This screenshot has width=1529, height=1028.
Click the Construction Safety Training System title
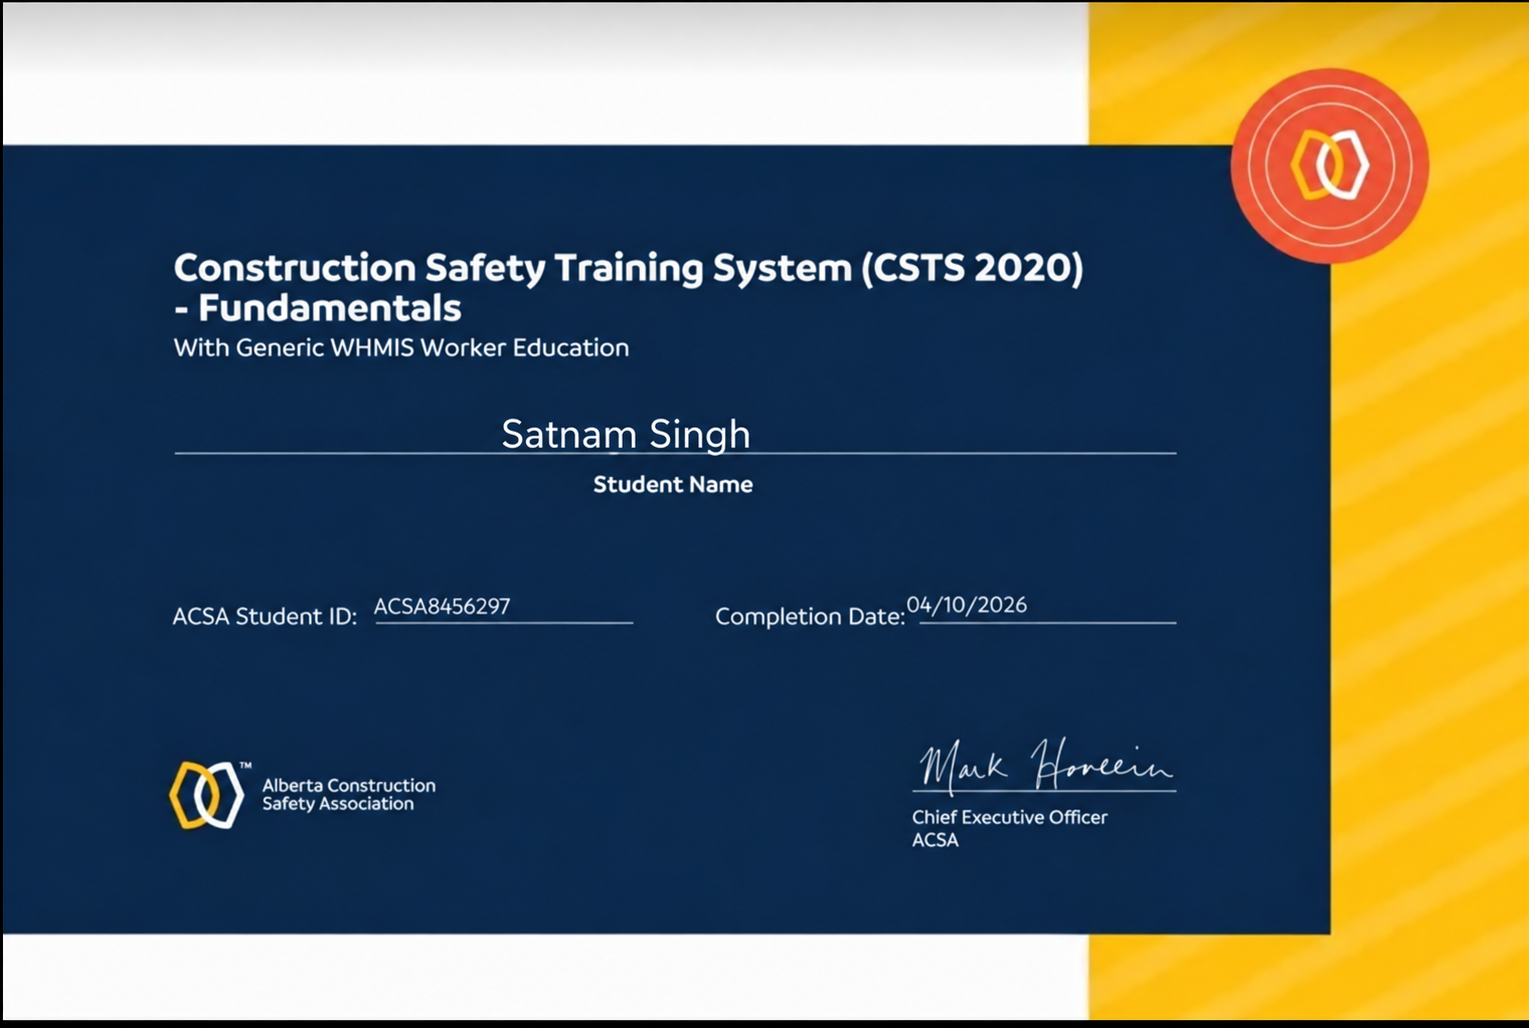[x=628, y=268]
